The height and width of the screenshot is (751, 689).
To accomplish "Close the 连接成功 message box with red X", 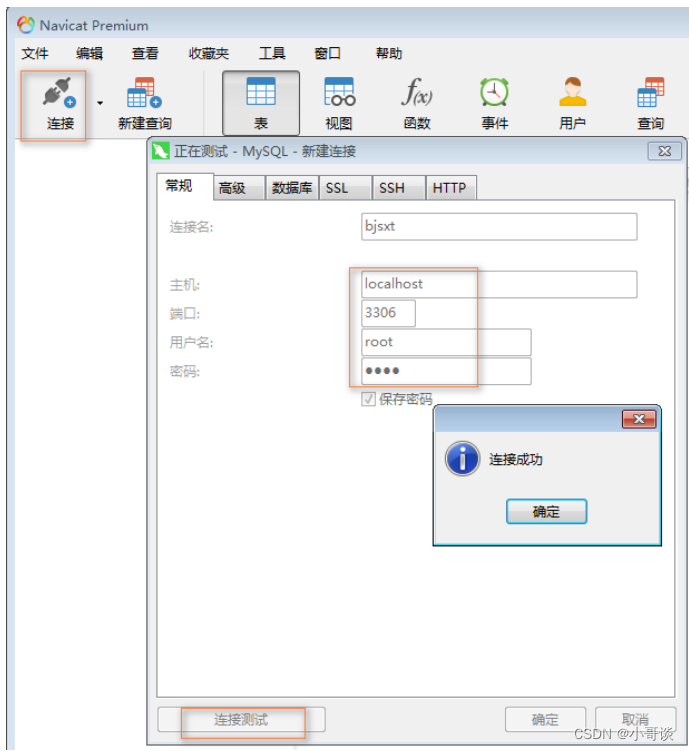I will point(639,419).
